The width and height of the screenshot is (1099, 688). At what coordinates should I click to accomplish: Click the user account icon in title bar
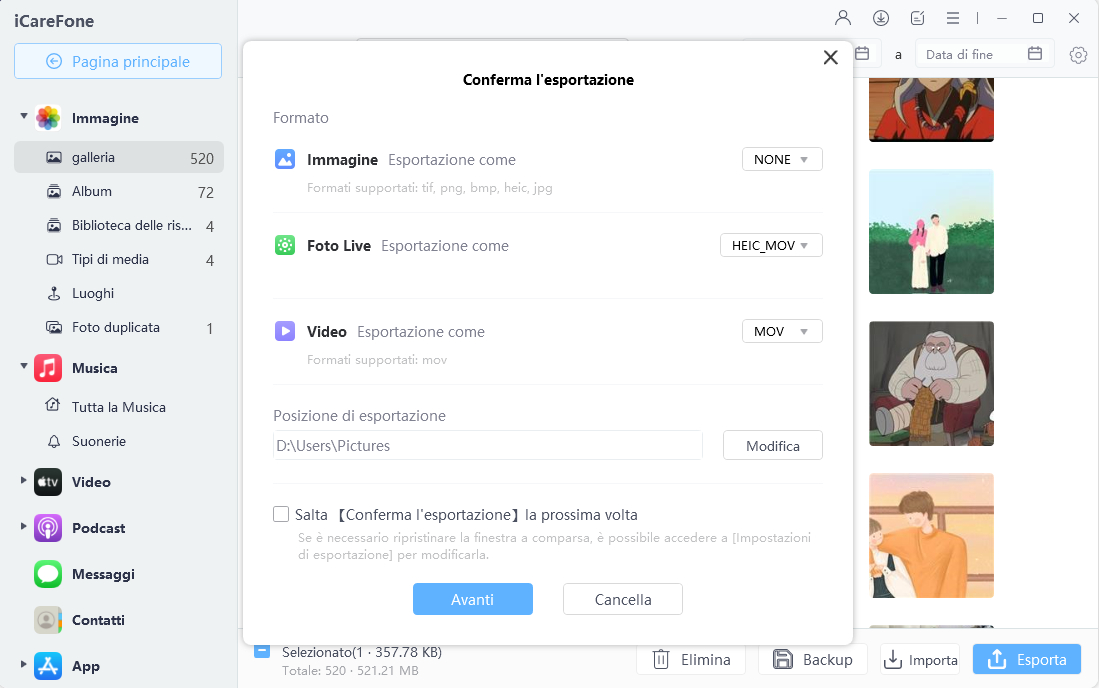[x=843, y=18]
